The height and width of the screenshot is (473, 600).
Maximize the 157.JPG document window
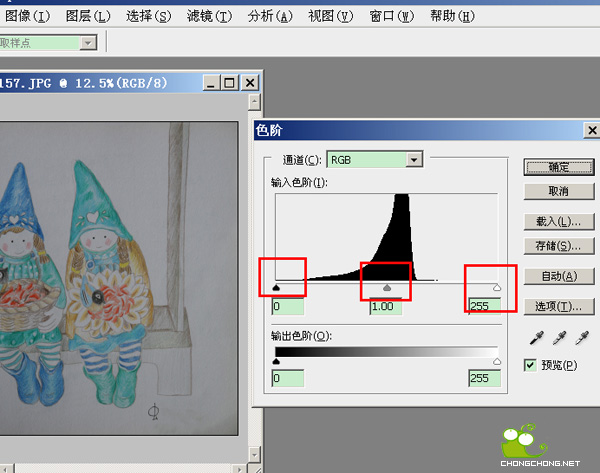point(229,83)
